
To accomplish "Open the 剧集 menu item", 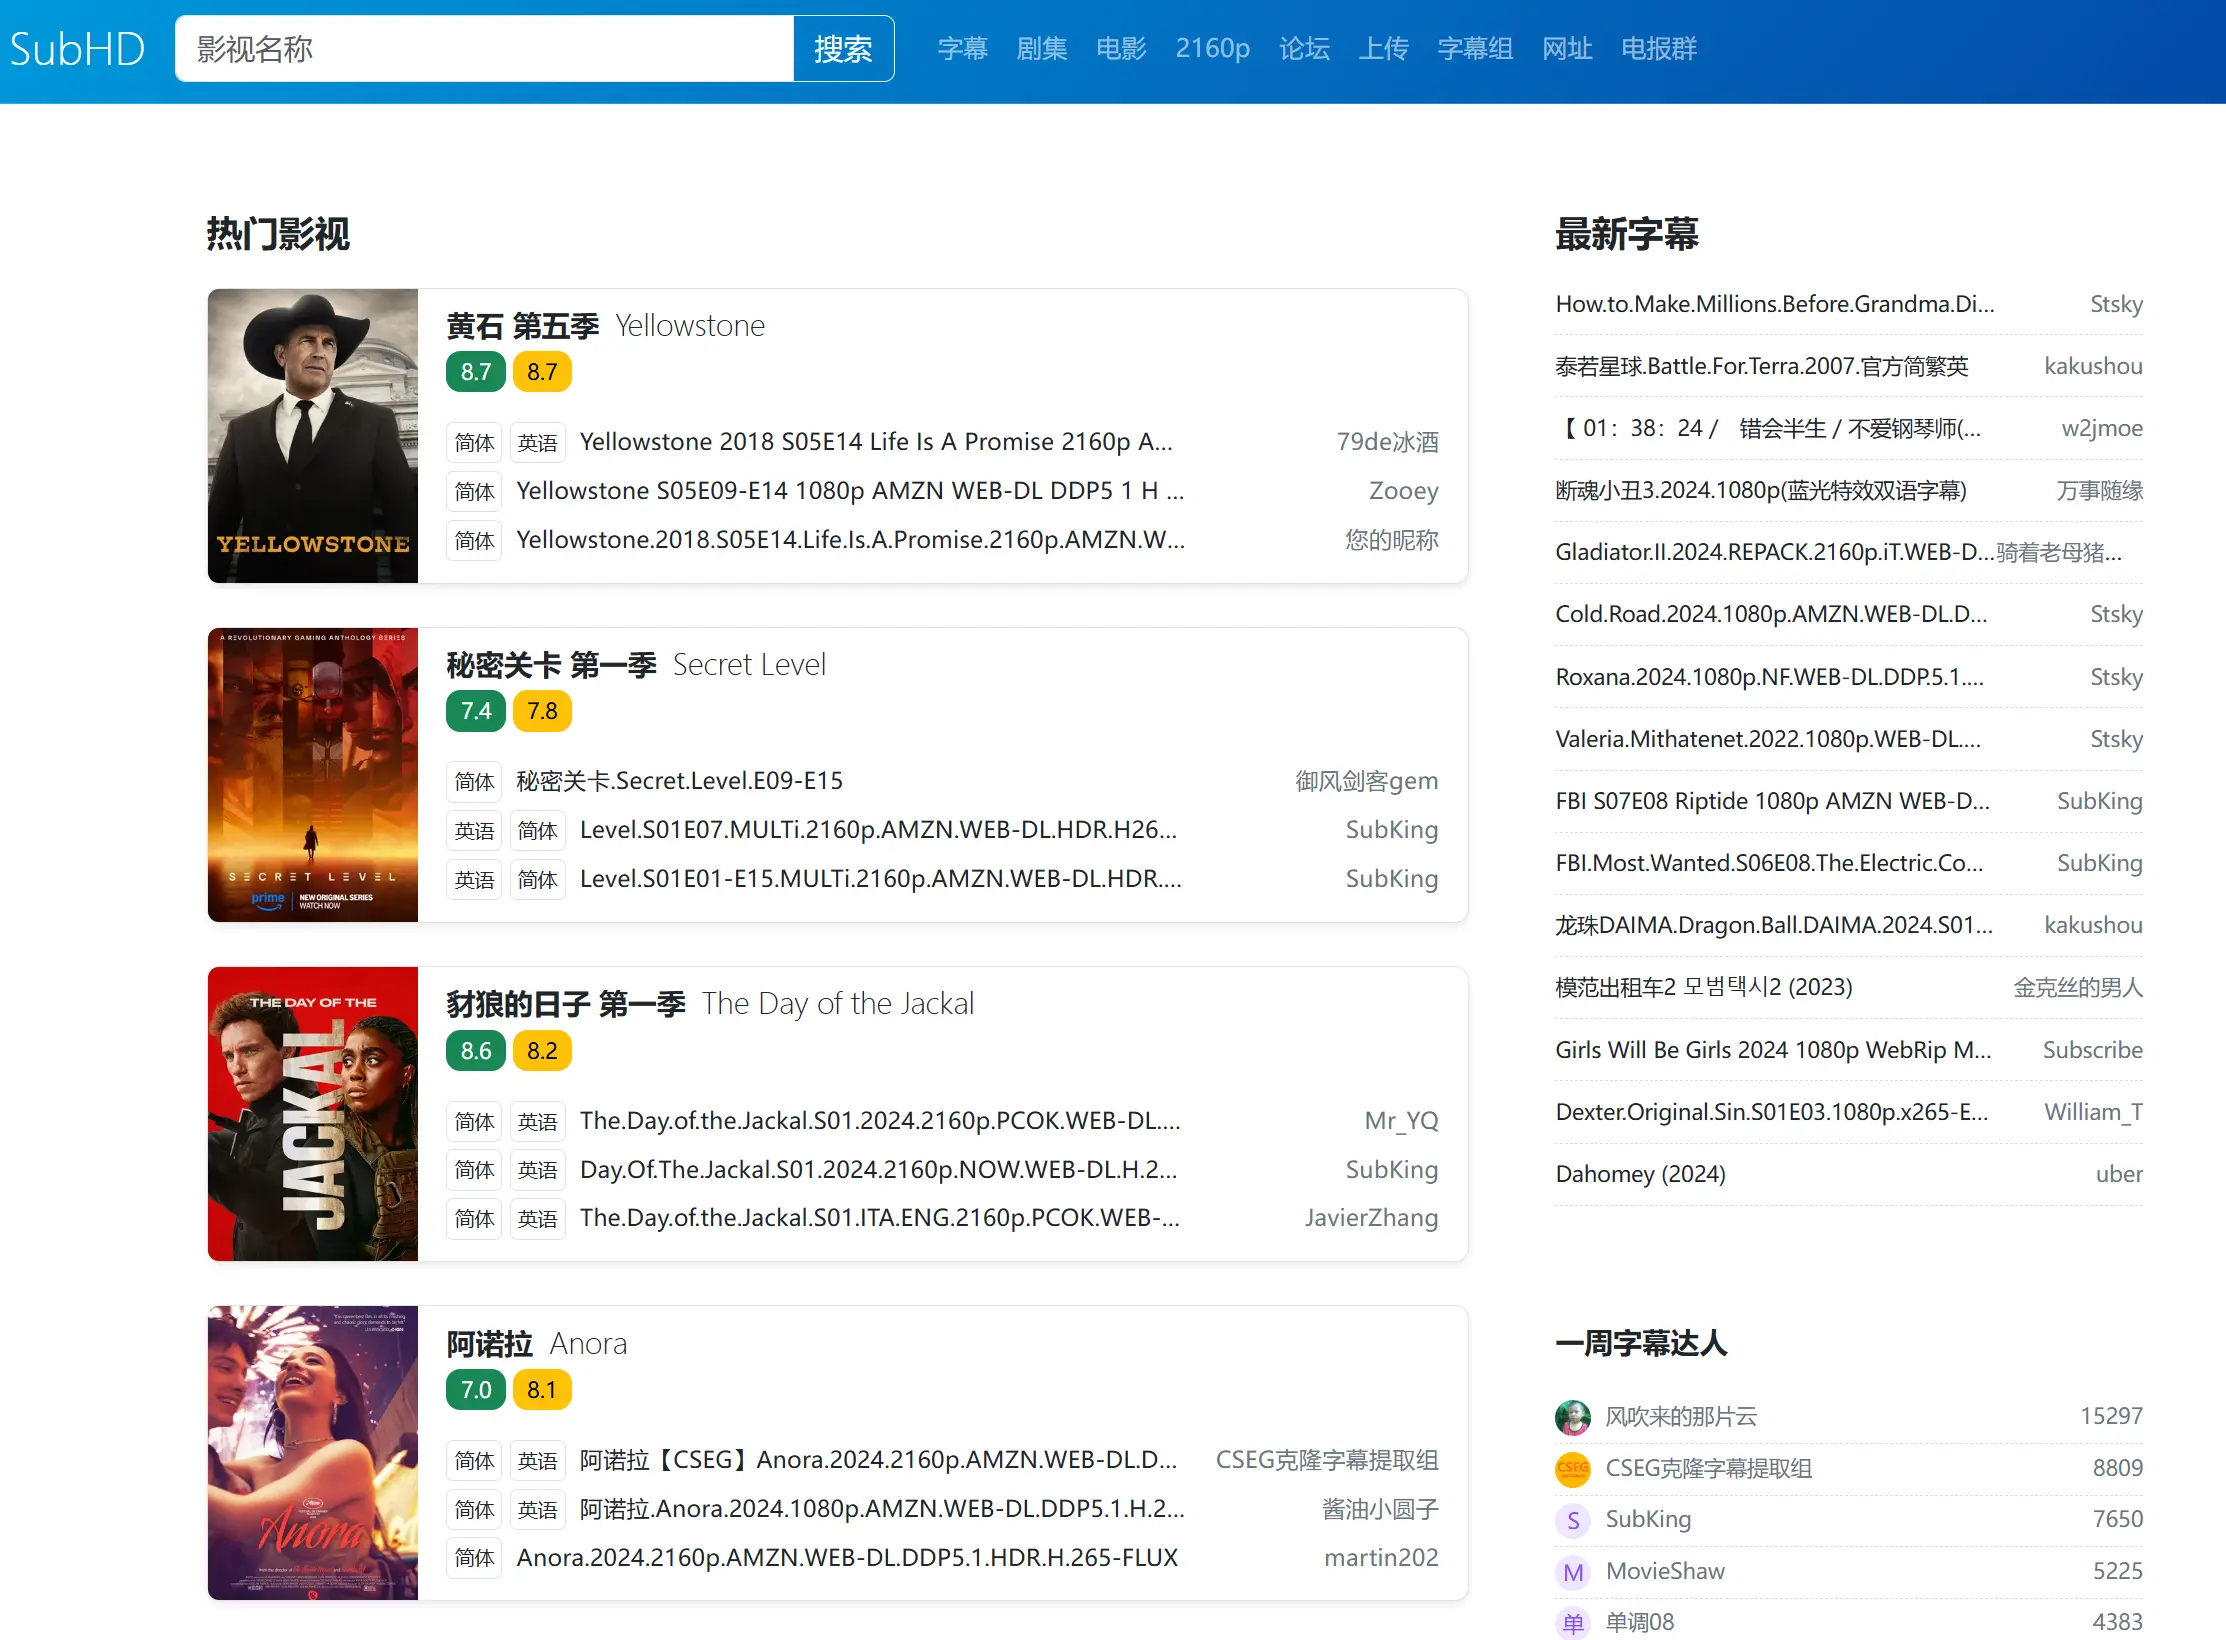I will point(1041,49).
